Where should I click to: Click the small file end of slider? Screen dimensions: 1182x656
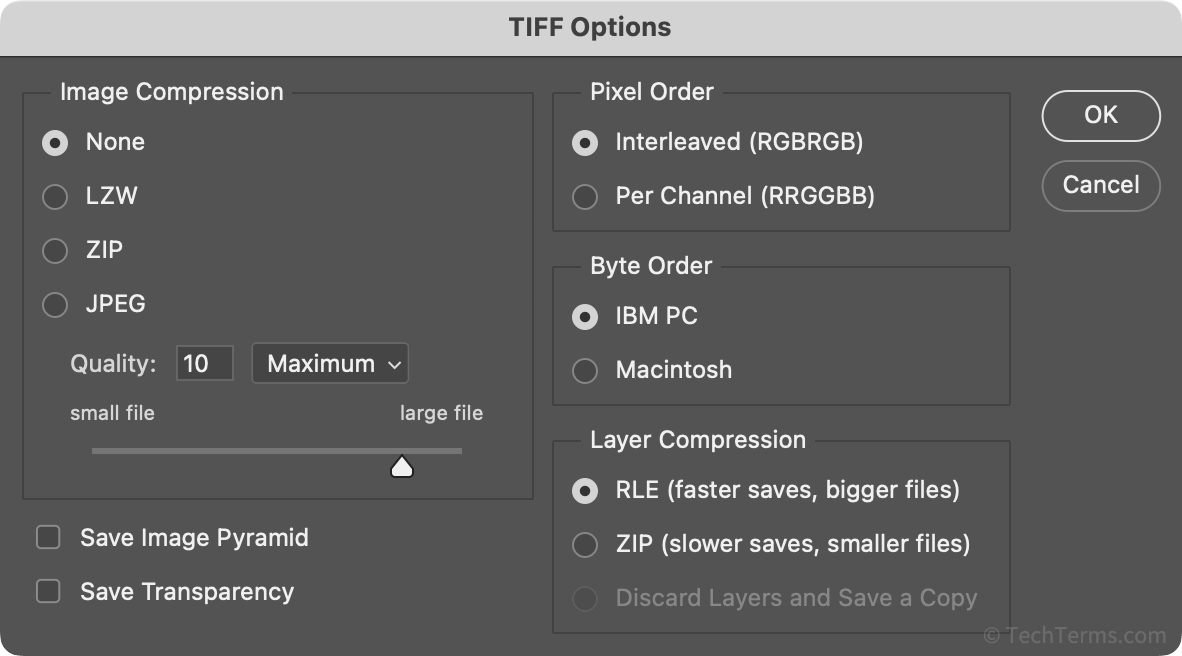pos(96,451)
